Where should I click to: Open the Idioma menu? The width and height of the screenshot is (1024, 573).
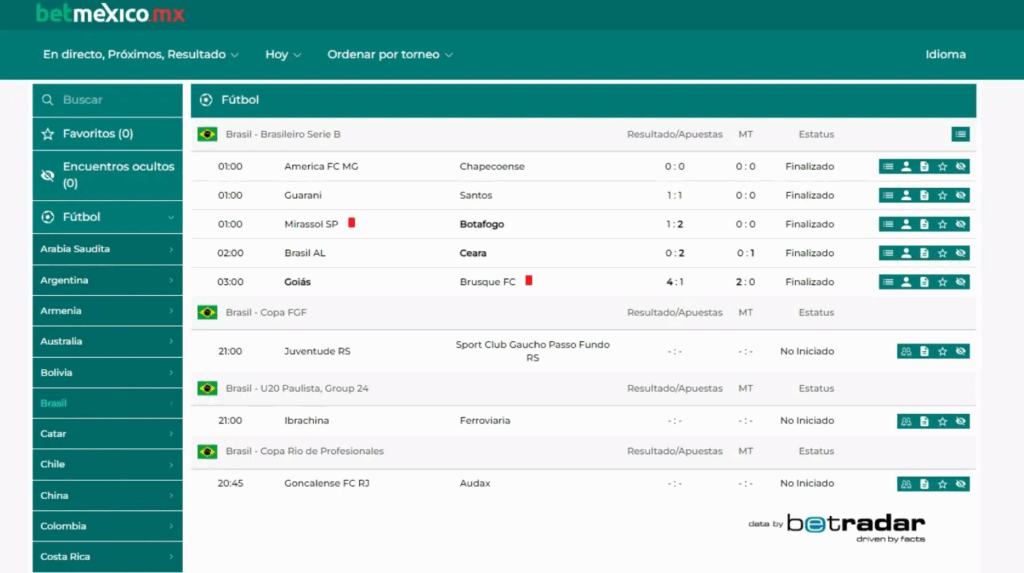tap(945, 55)
